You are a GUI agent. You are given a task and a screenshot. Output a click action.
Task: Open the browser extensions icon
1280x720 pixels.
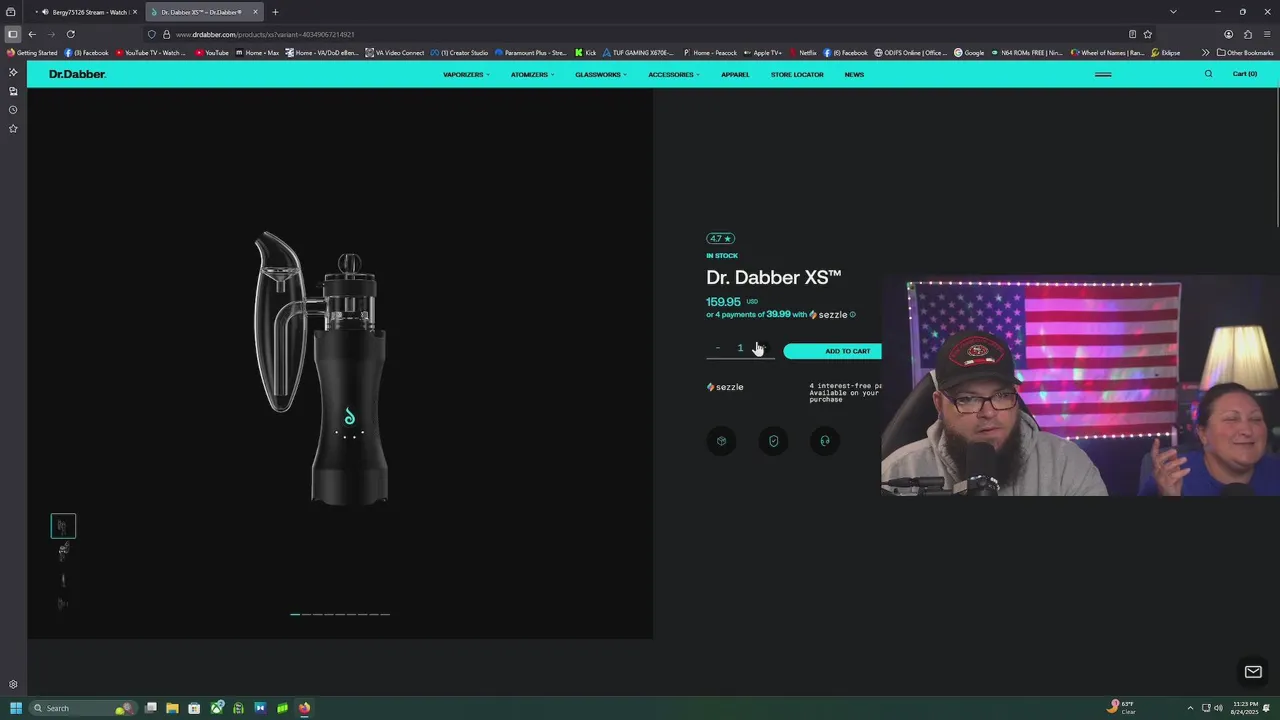click(1248, 34)
